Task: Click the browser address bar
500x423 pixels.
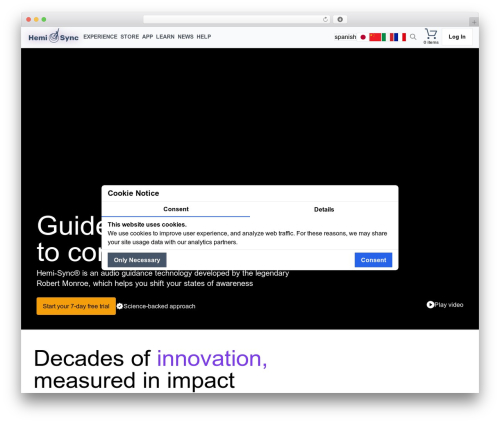Action: pyautogui.click(x=237, y=19)
